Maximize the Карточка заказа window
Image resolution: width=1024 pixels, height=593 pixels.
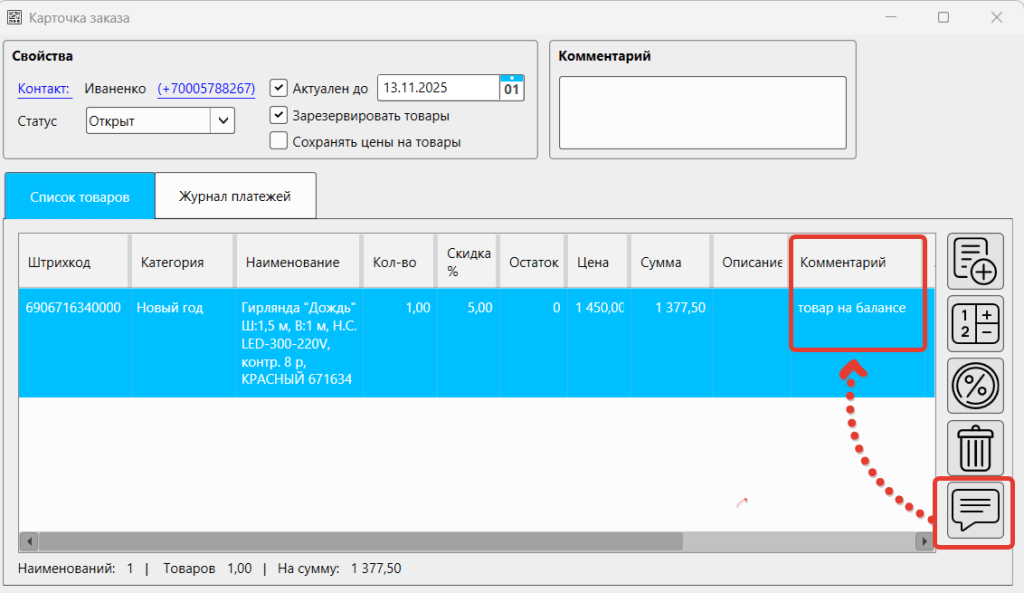(943, 18)
